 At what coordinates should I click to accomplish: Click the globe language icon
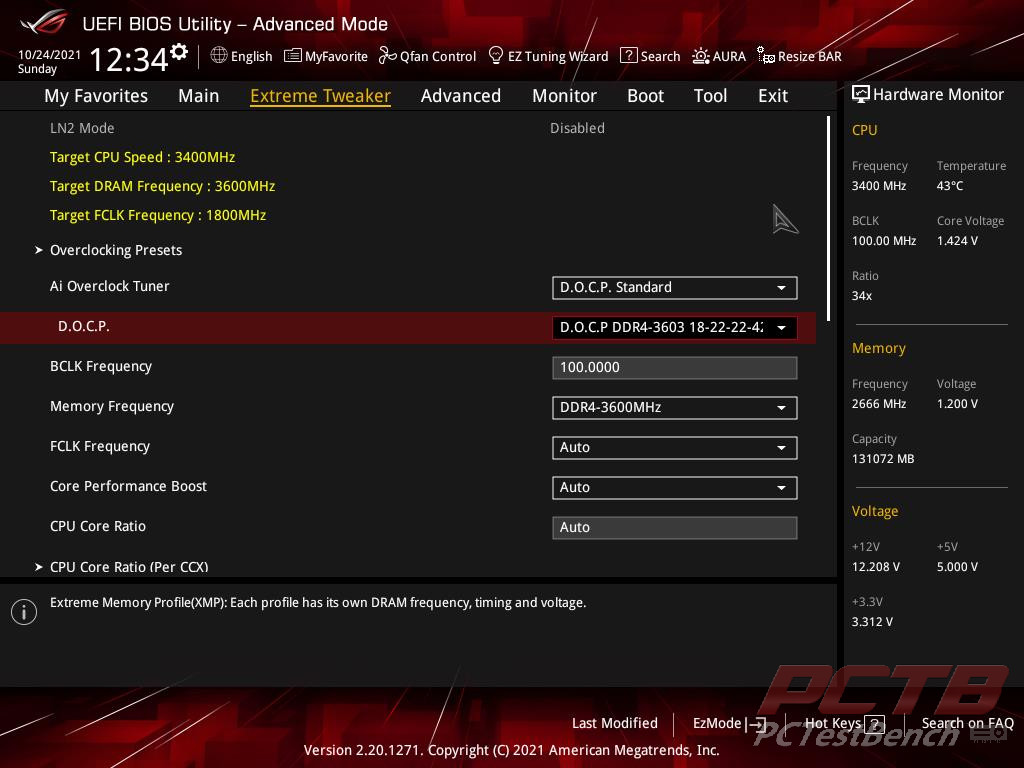click(219, 56)
